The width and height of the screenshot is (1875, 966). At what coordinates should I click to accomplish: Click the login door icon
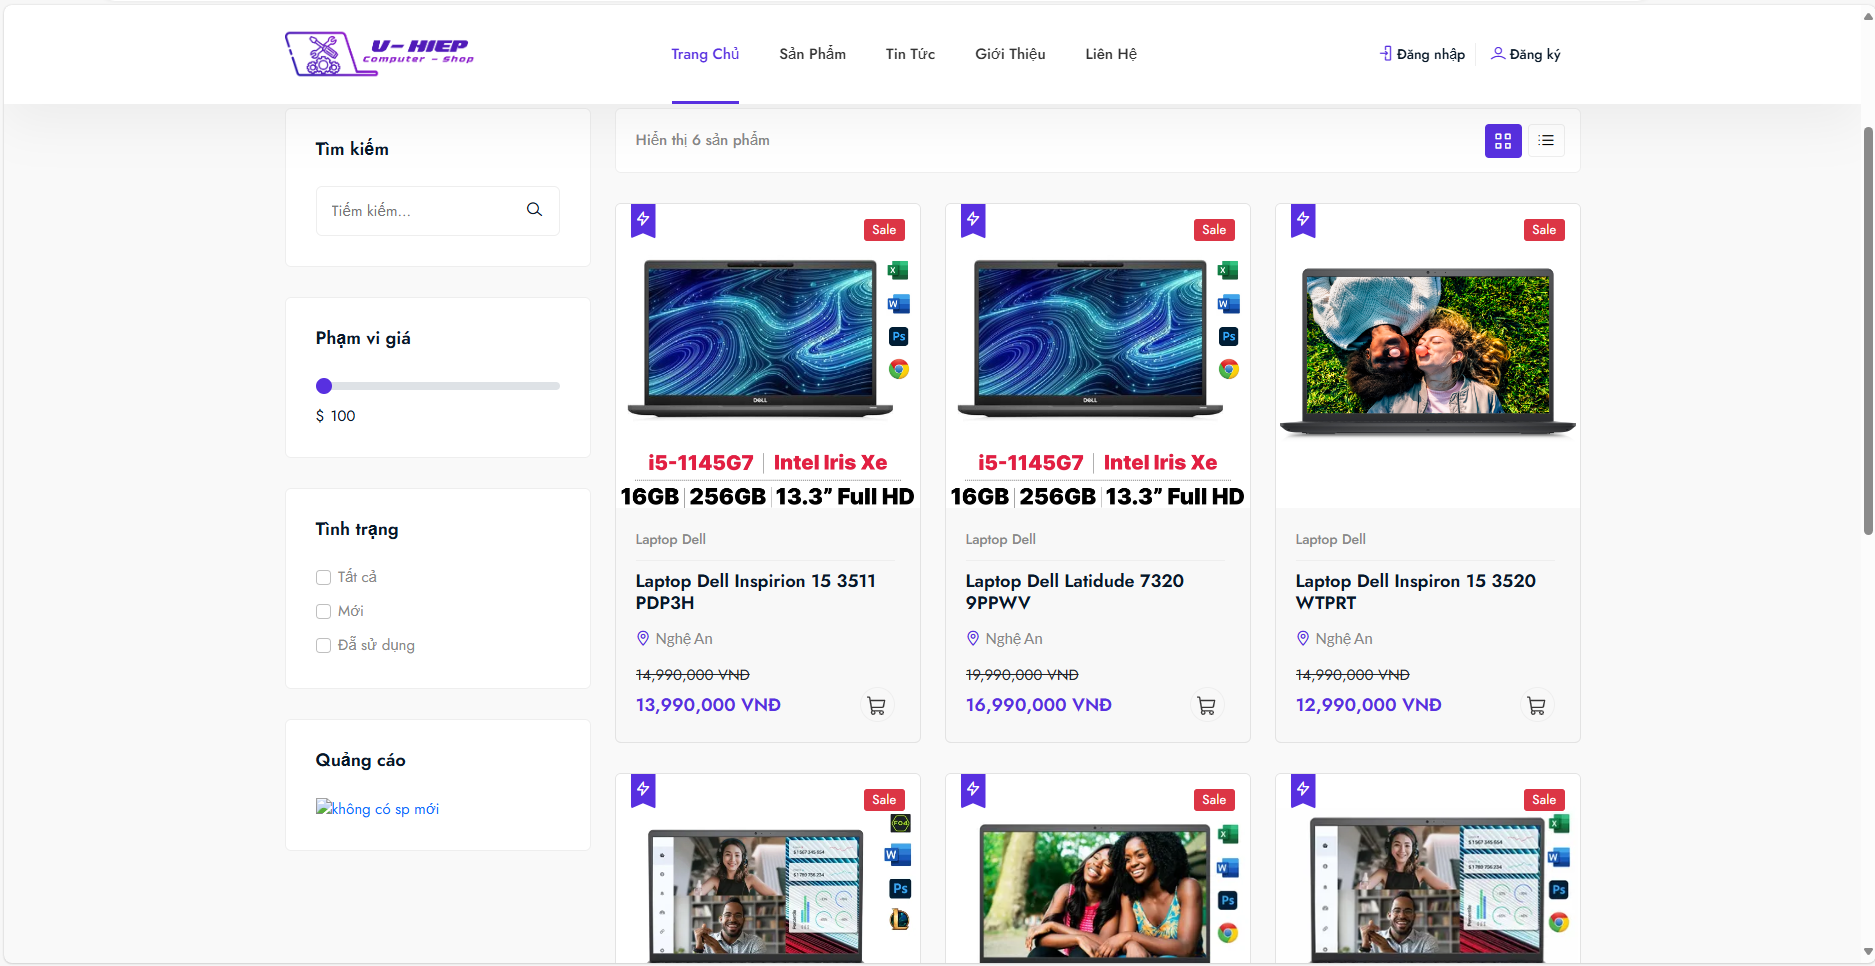[1386, 53]
